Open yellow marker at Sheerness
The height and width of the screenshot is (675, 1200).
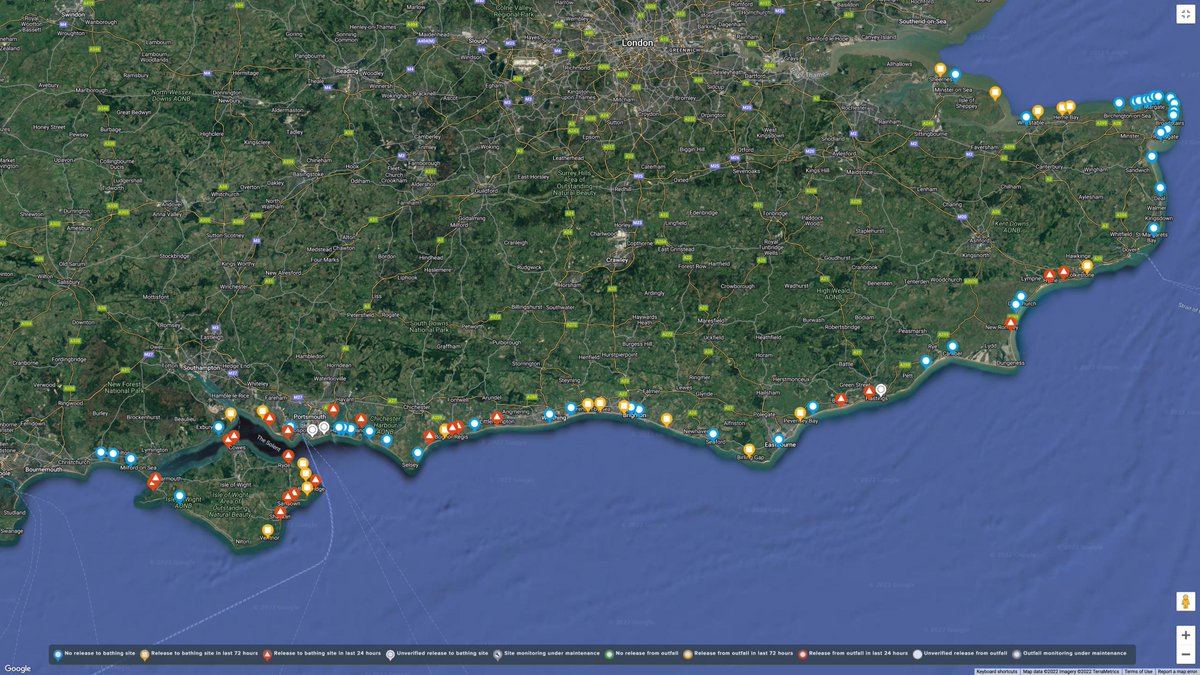[x=940, y=69]
